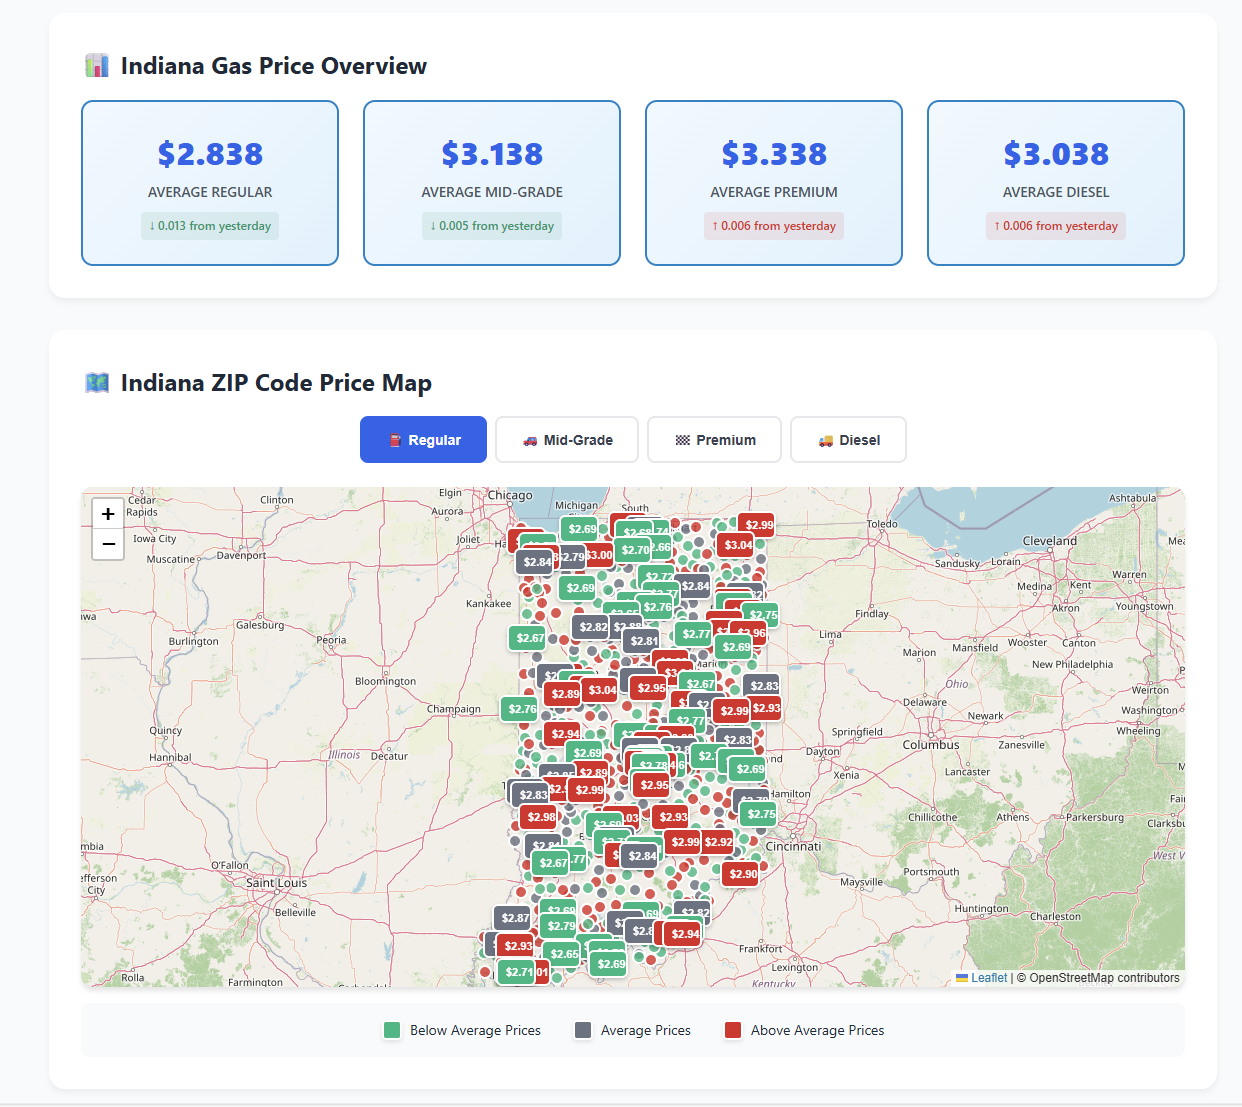Open the Leaflet attribution link
This screenshot has width=1242, height=1107.
[x=981, y=978]
